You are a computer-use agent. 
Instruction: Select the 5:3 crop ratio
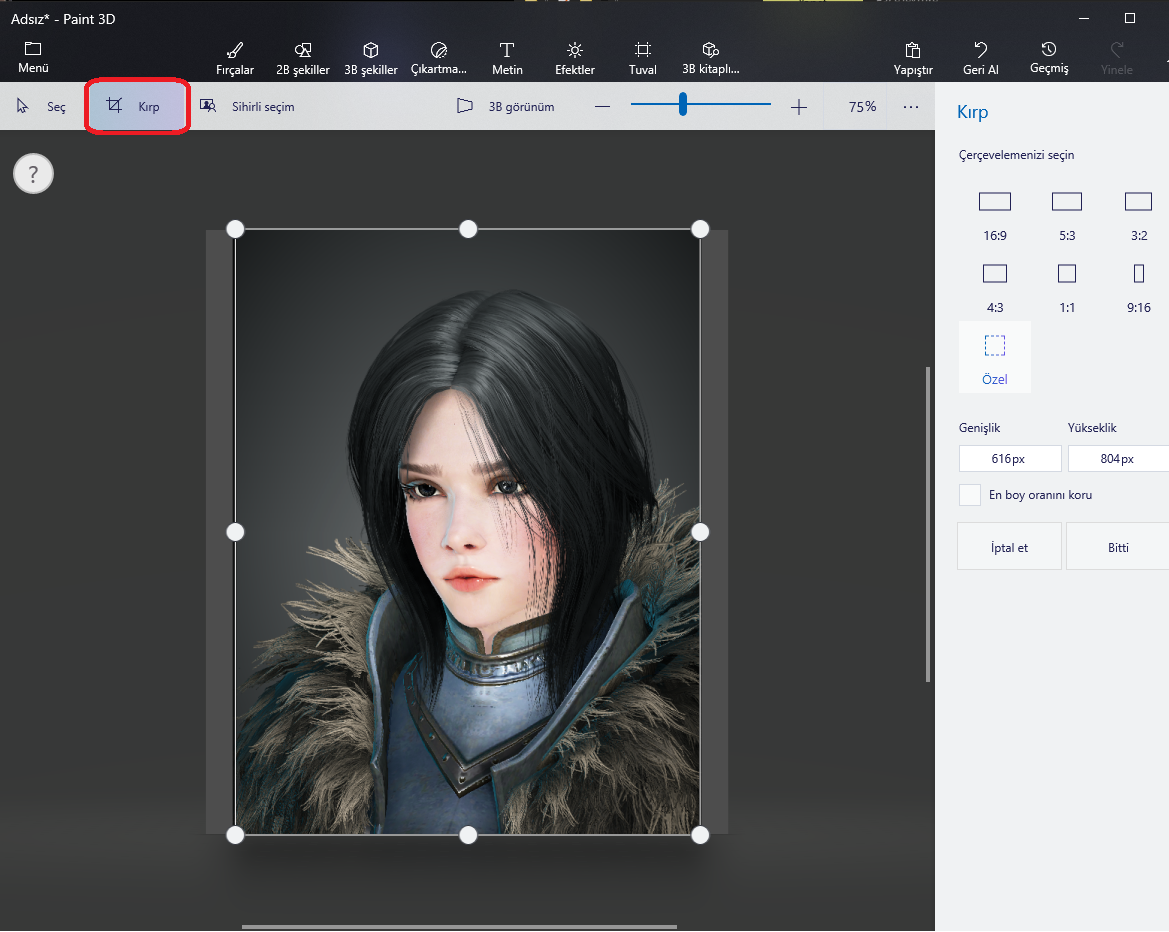1067,217
